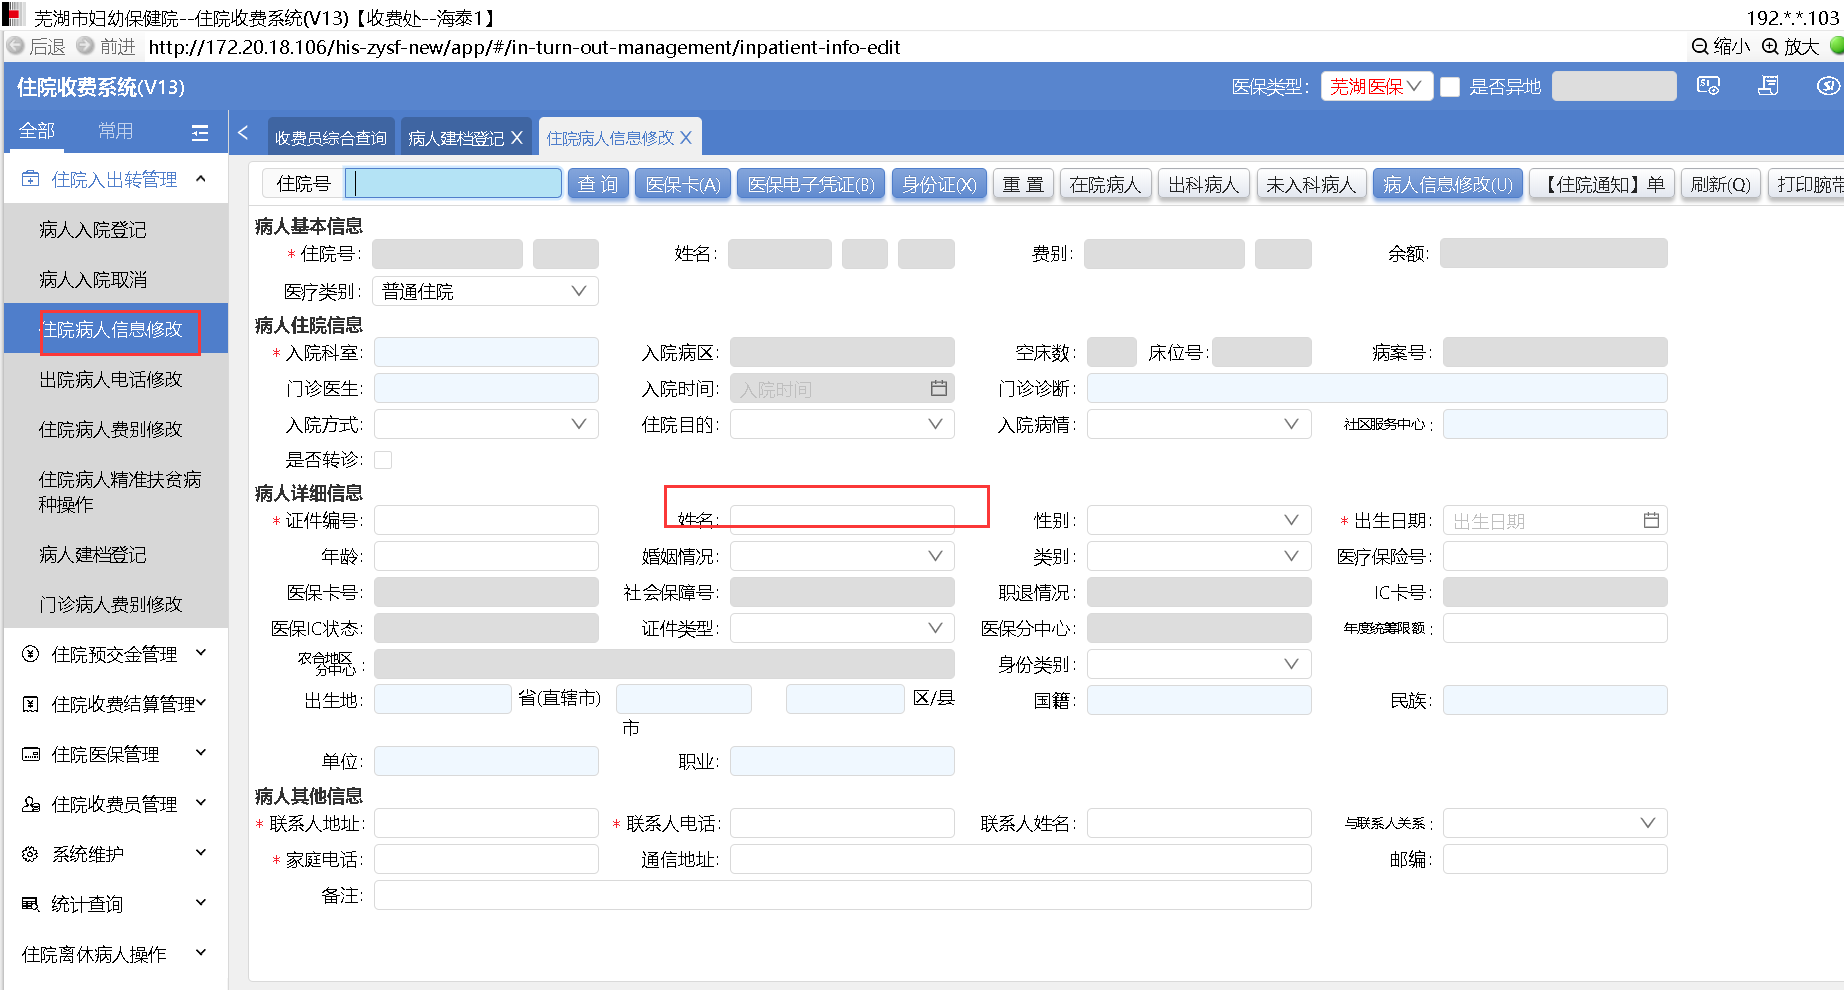The height and width of the screenshot is (990, 1844).
Task: Click the 病人信息修改(U) button
Action: [1448, 184]
